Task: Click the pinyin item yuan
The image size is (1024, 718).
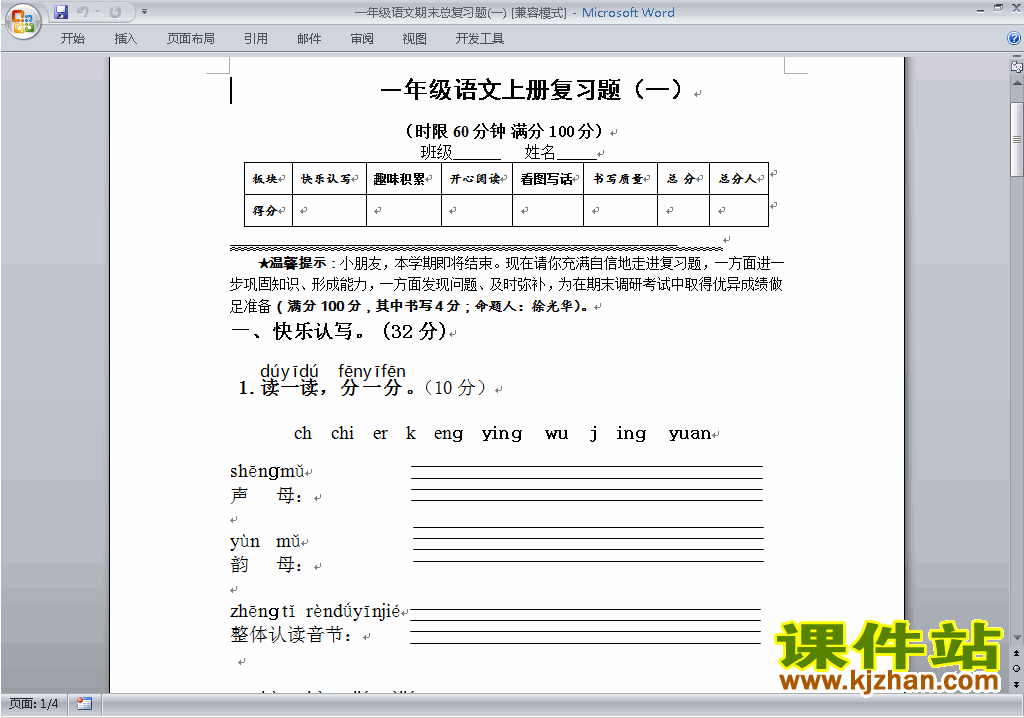Action: click(690, 434)
